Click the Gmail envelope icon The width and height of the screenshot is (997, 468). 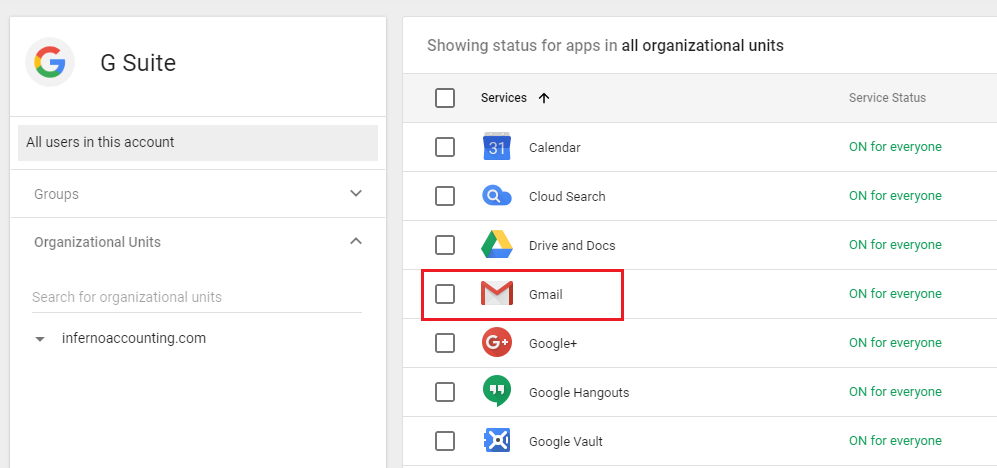click(x=497, y=294)
